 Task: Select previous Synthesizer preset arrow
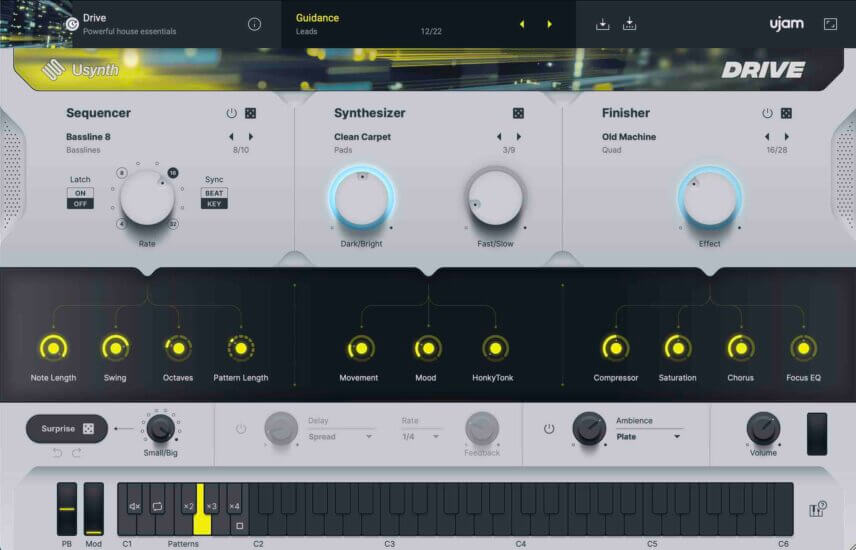(x=499, y=137)
